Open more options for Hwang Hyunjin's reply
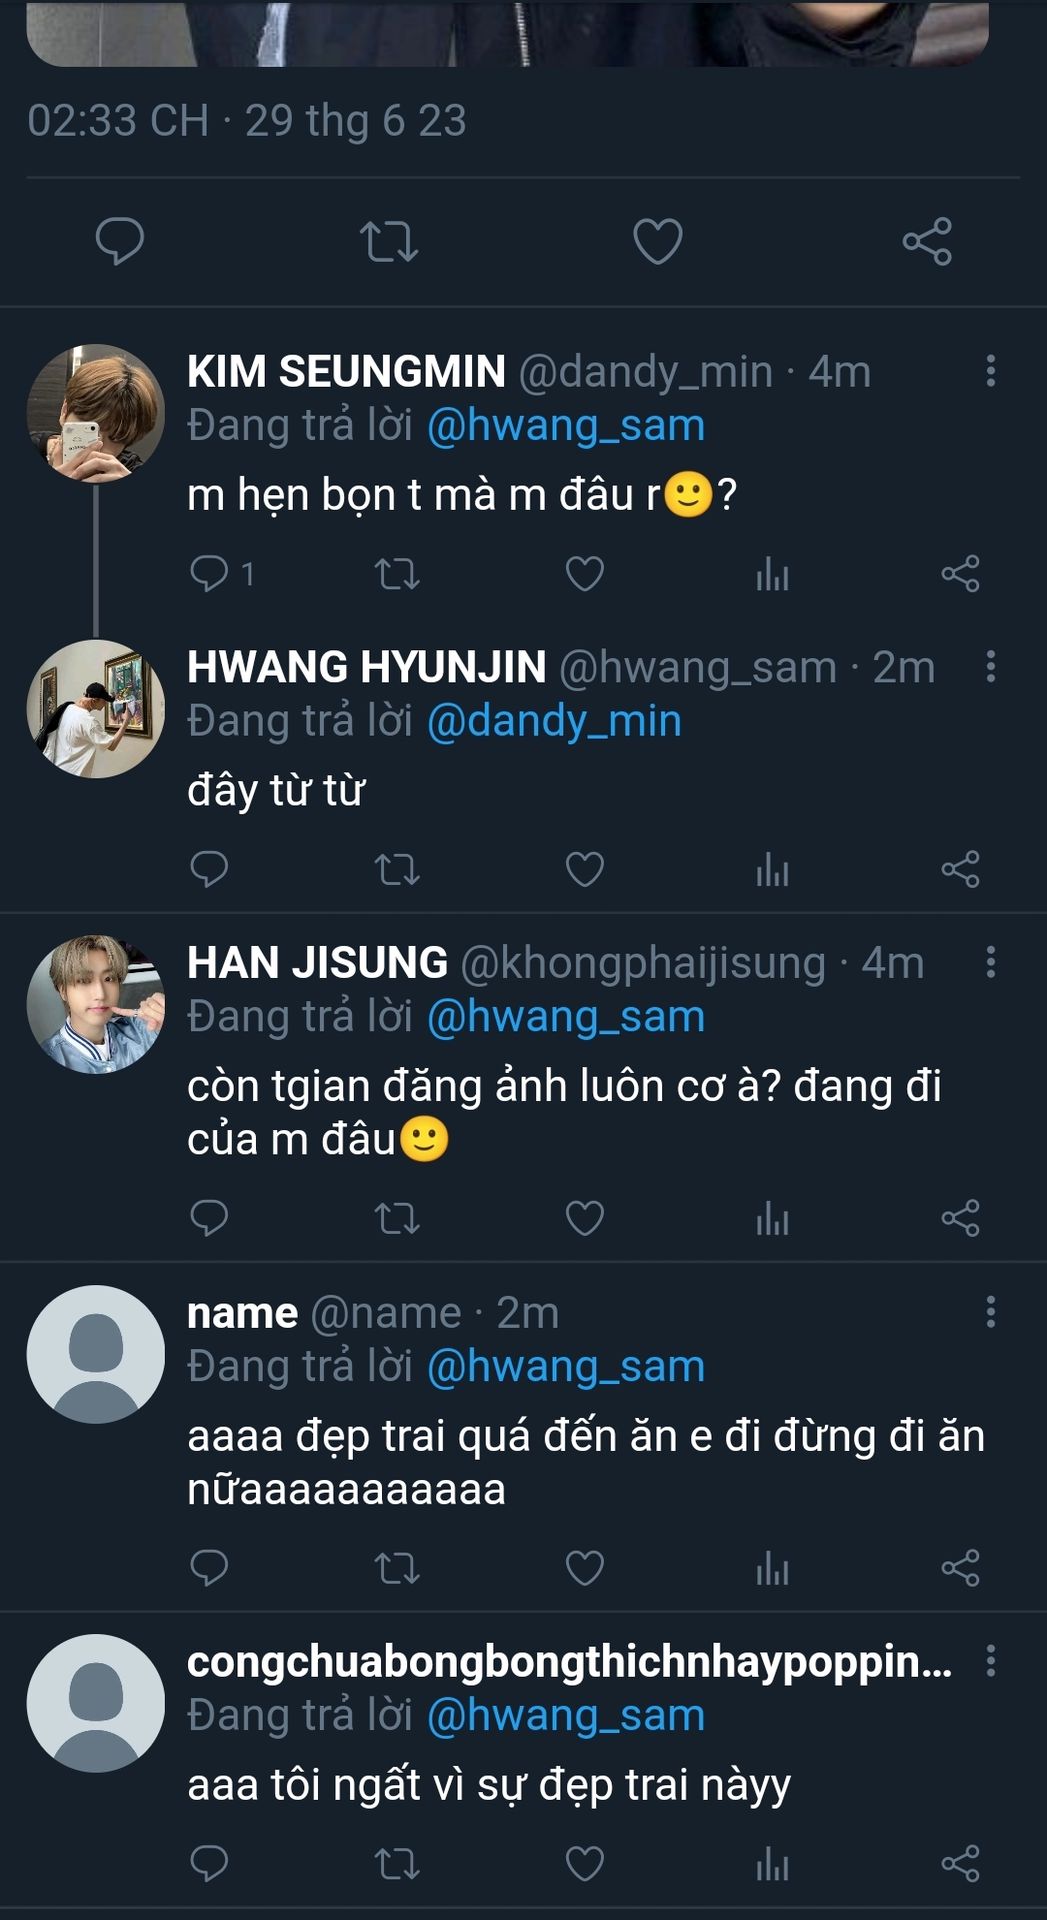The image size is (1047, 1920). 990,667
